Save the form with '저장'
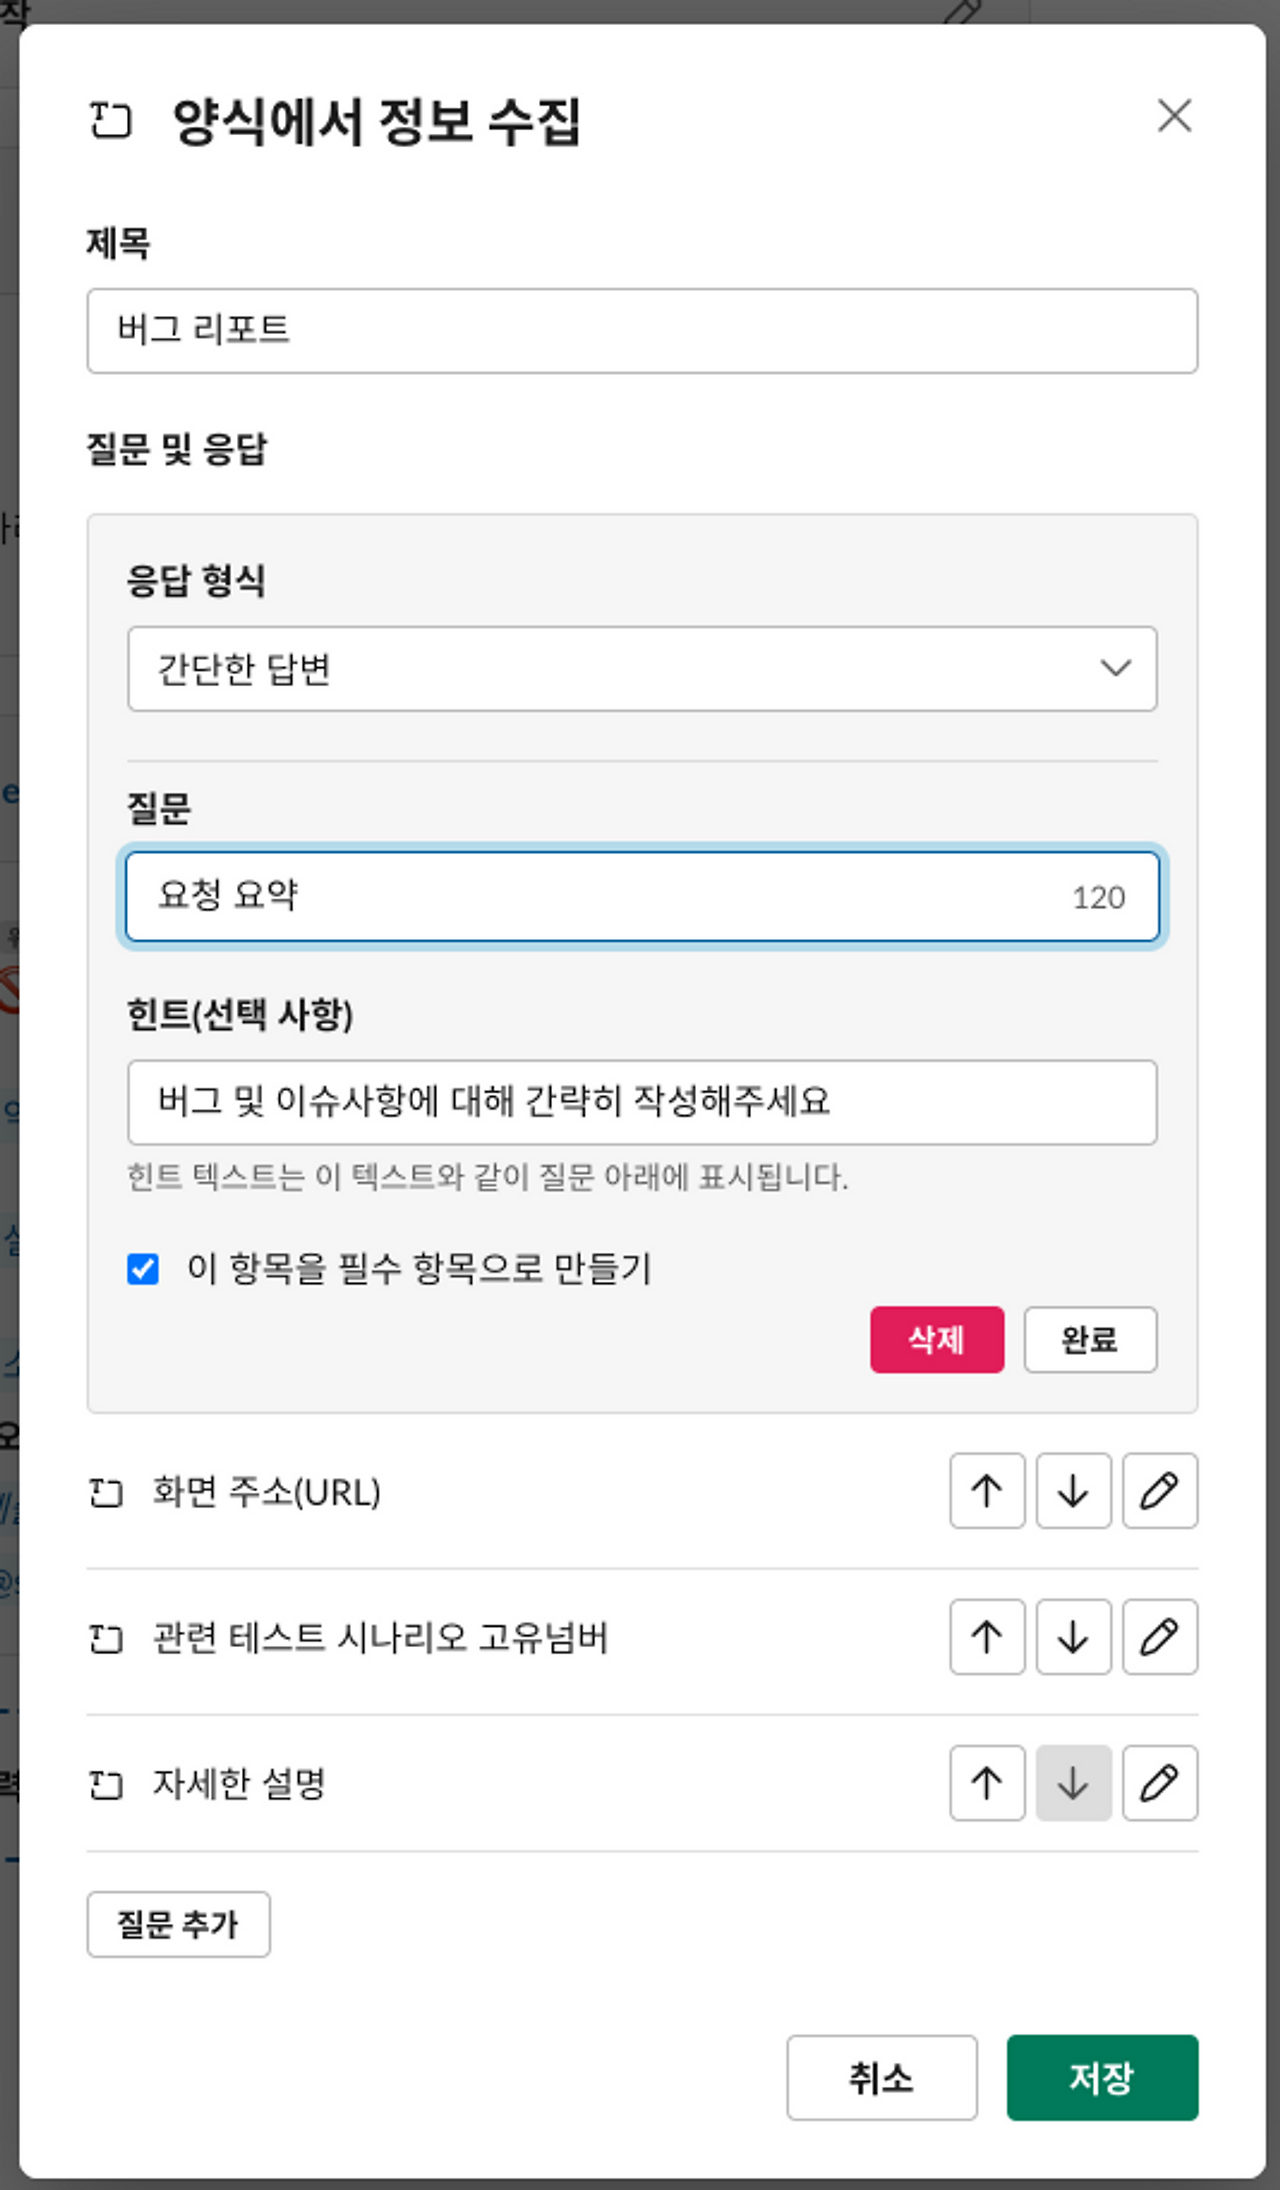Image resolution: width=1280 pixels, height=2190 pixels. (x=1102, y=2077)
